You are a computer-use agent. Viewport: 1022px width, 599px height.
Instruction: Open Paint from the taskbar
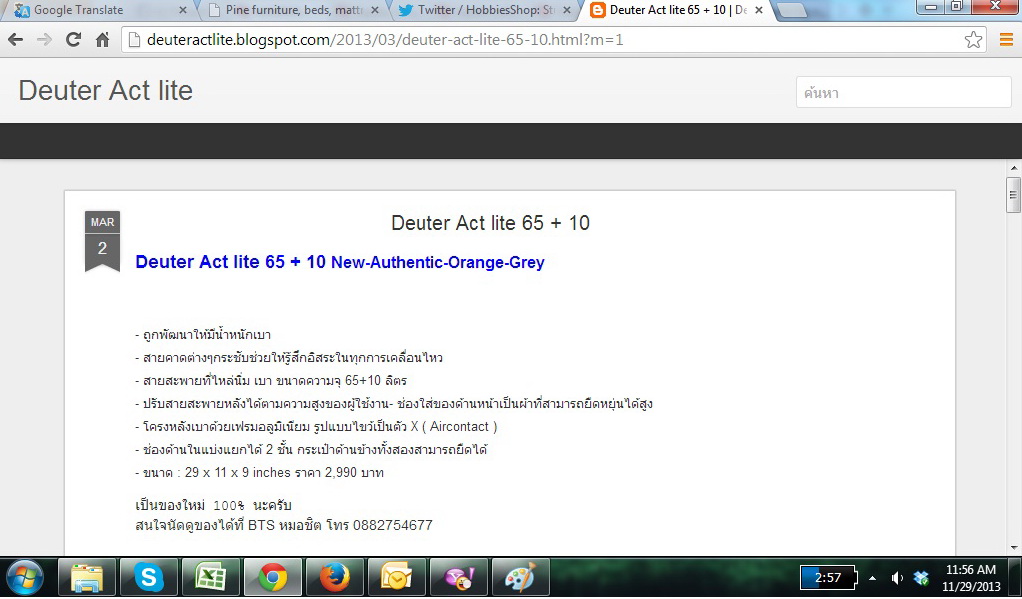[x=520, y=577]
